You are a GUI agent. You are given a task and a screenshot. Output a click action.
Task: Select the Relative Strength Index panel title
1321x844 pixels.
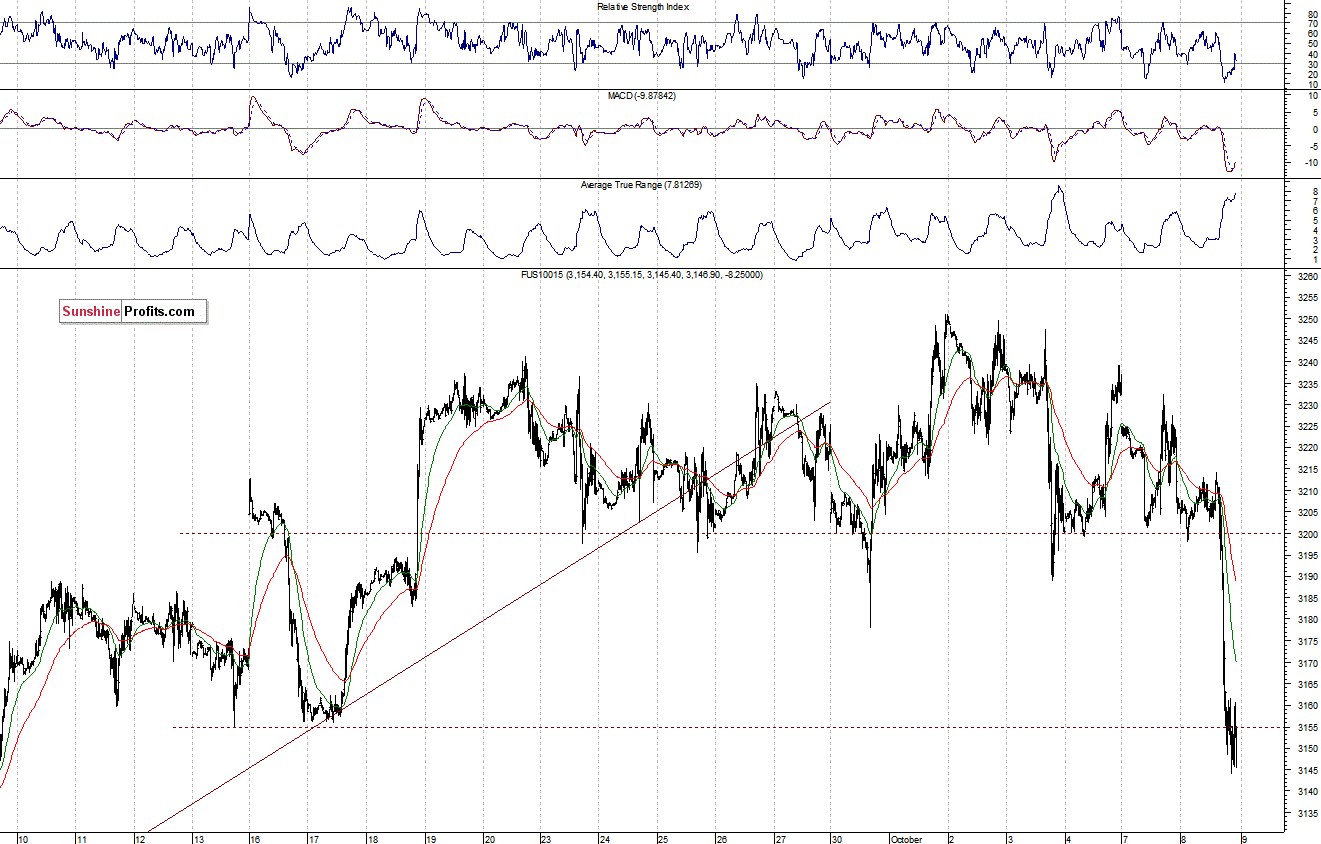643,6
